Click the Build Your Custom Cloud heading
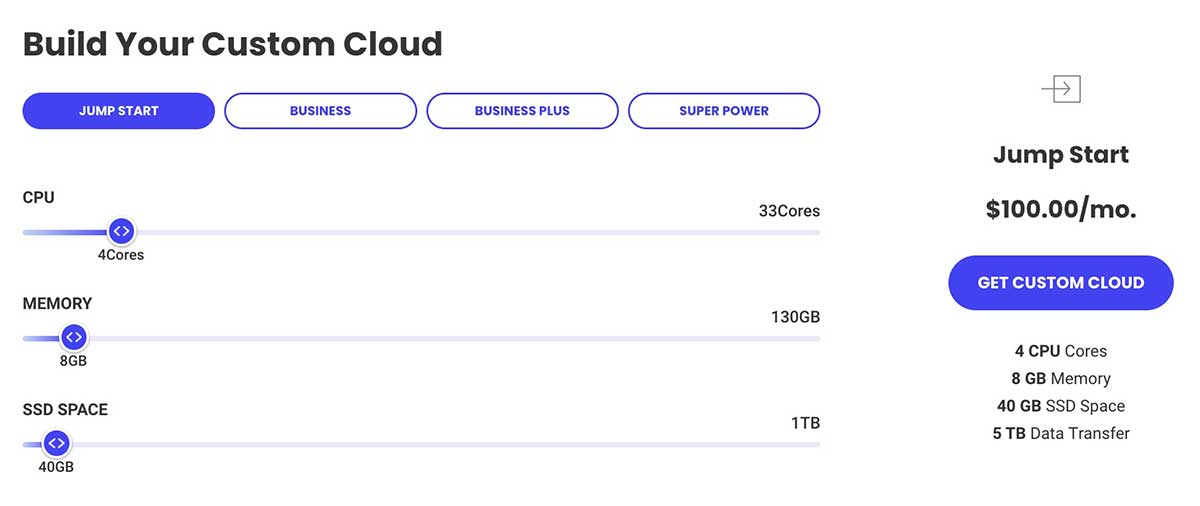1200x506 pixels. coord(232,44)
